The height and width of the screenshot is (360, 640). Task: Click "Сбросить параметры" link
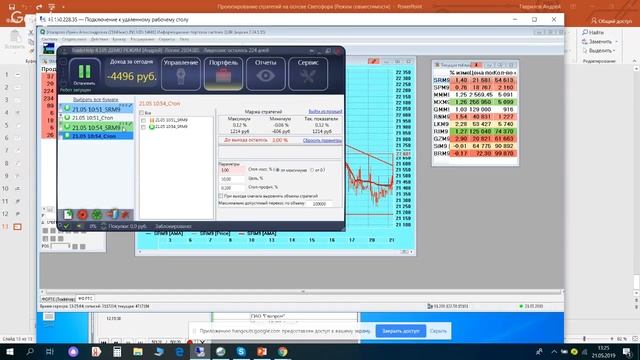pos(322,140)
